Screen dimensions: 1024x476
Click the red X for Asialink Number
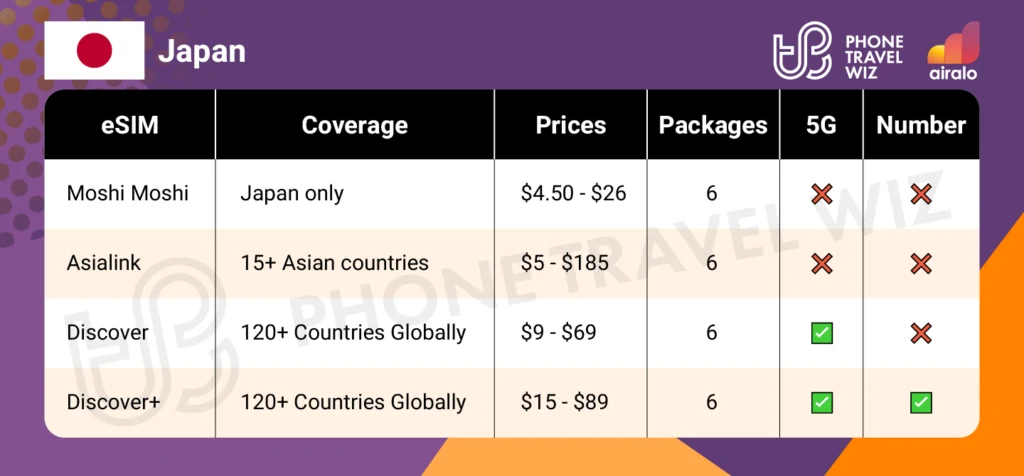(x=921, y=264)
